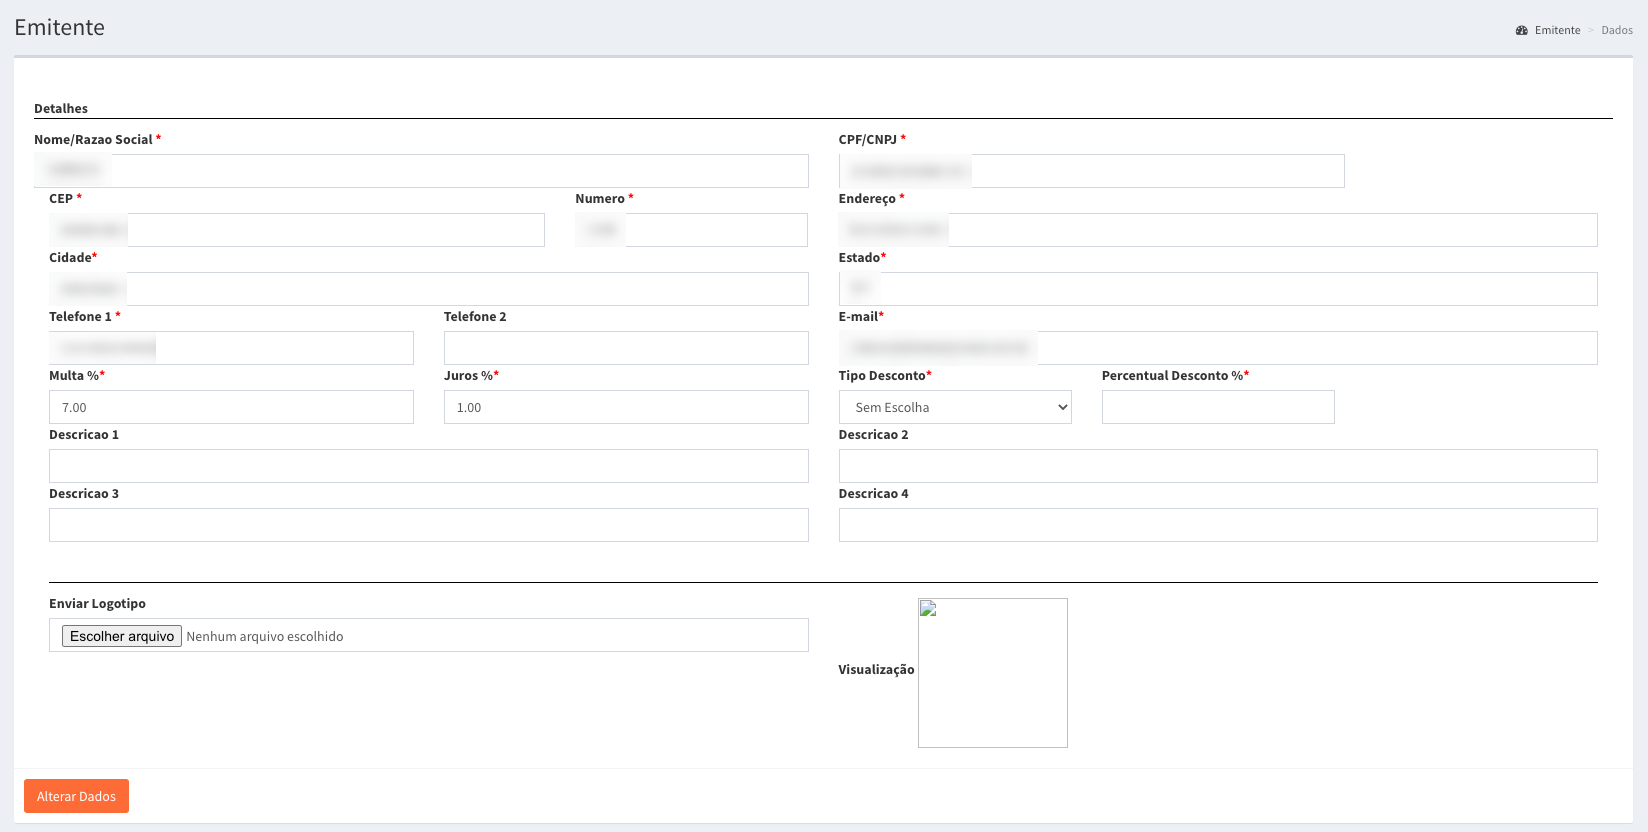
Task: Submit with the Alterar Dados button
Action: [76, 796]
